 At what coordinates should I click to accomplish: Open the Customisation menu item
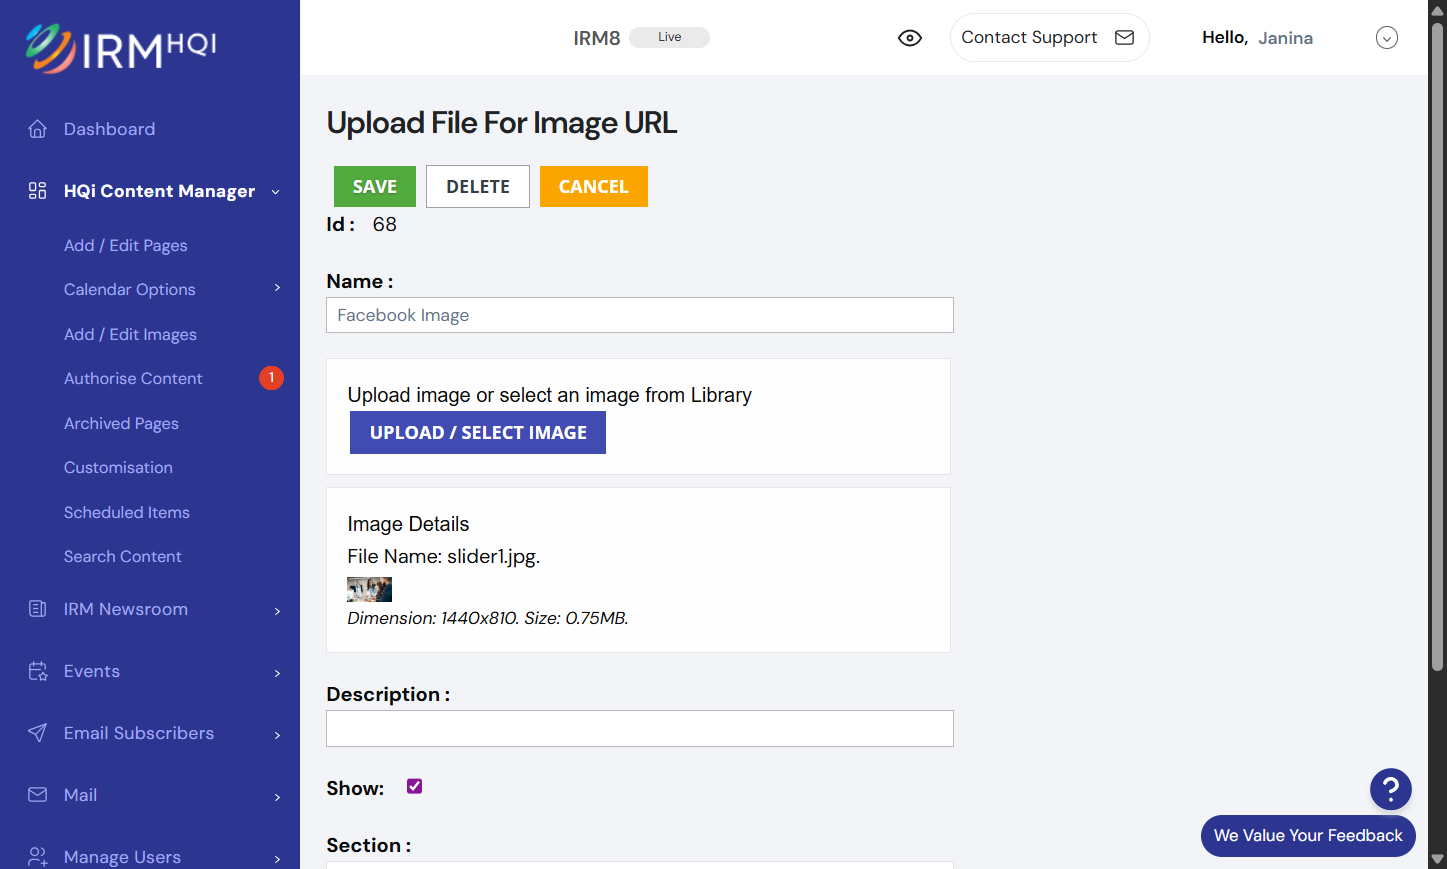(118, 467)
